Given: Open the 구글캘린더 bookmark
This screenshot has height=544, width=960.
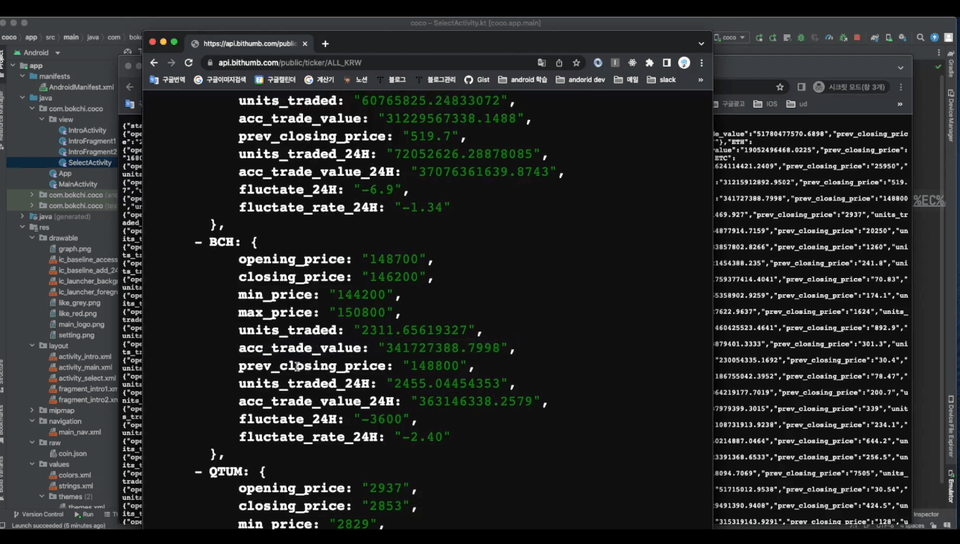Looking at the screenshot, I should [x=276, y=80].
